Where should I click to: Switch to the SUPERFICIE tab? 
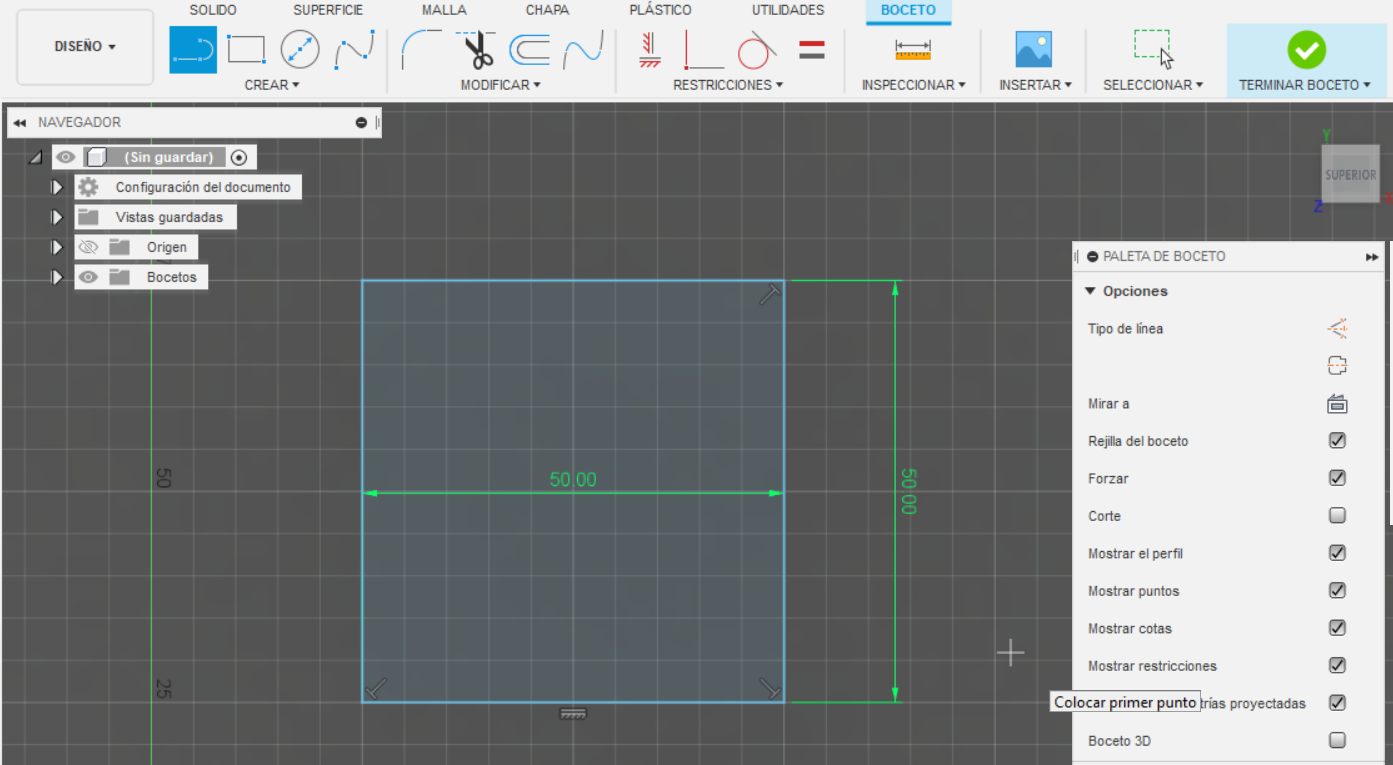328,10
